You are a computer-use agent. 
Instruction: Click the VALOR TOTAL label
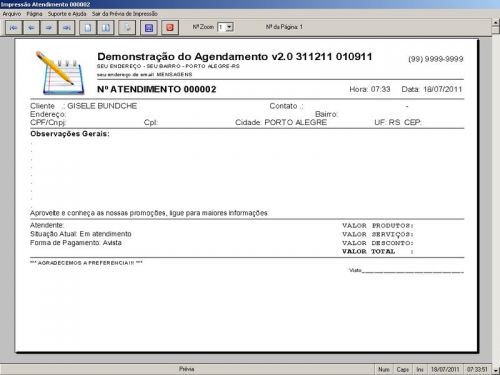click(378, 252)
